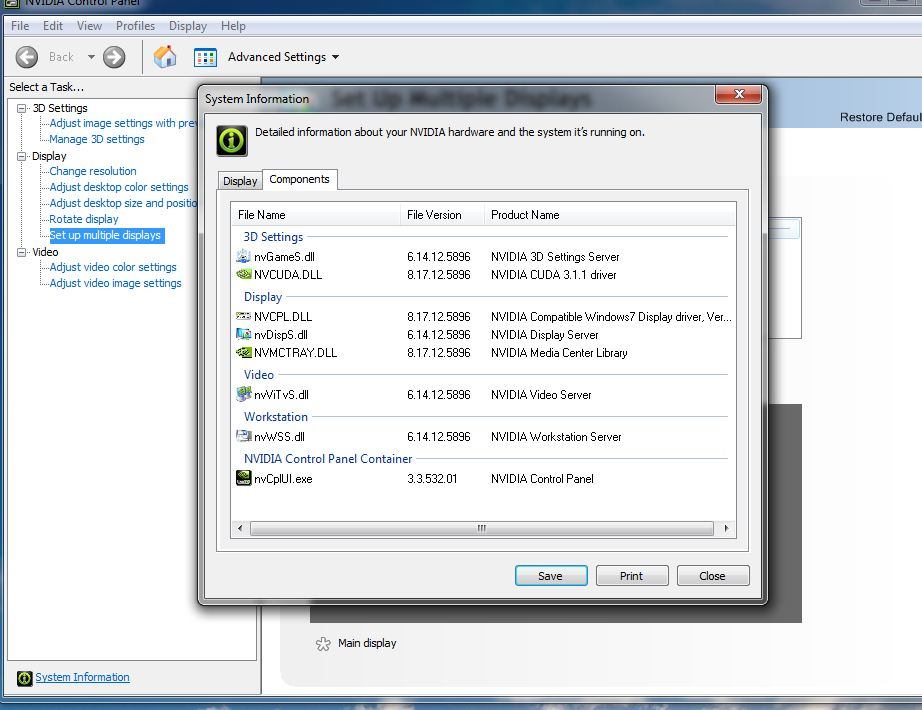Click the NVMCTRAY.DLL file icon
922x710 pixels.
[x=243, y=352]
